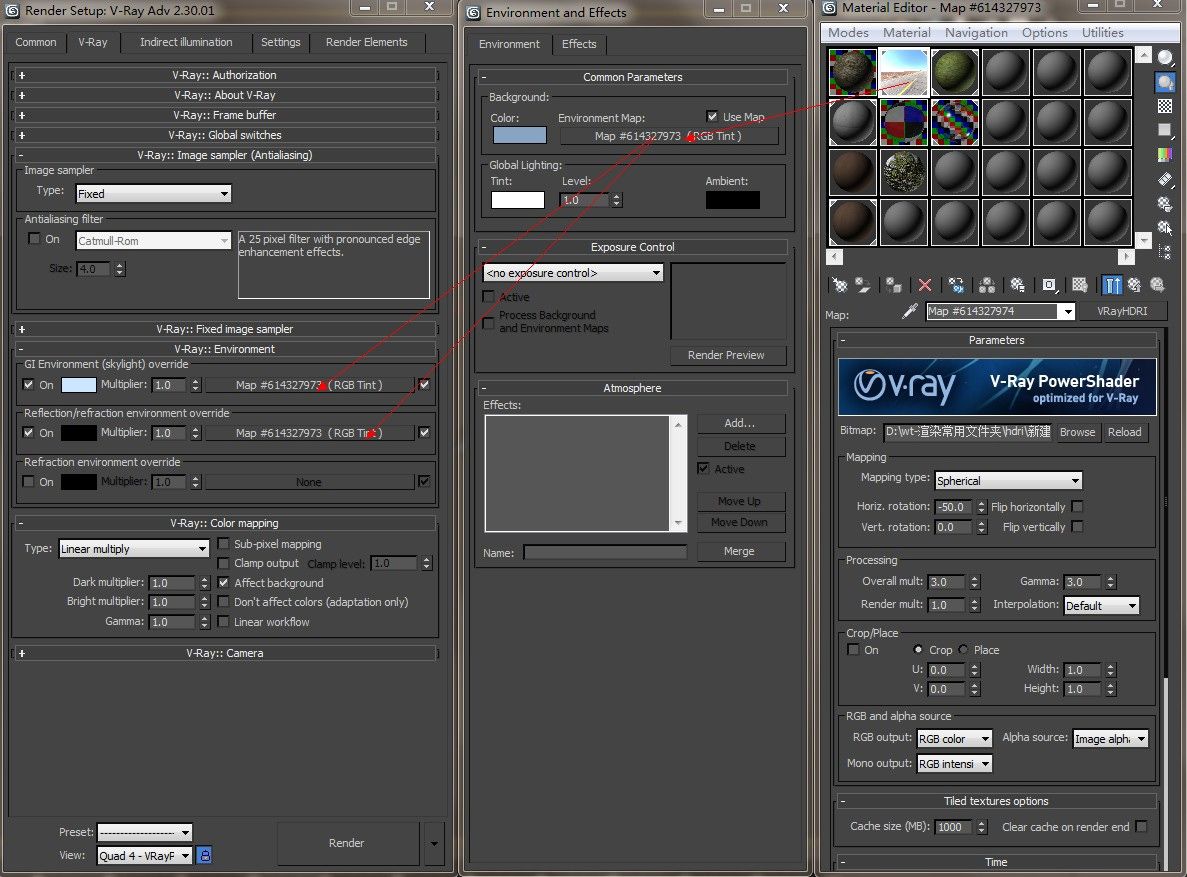
Task: Click Browse next to Bitmap path
Action: 1077,432
